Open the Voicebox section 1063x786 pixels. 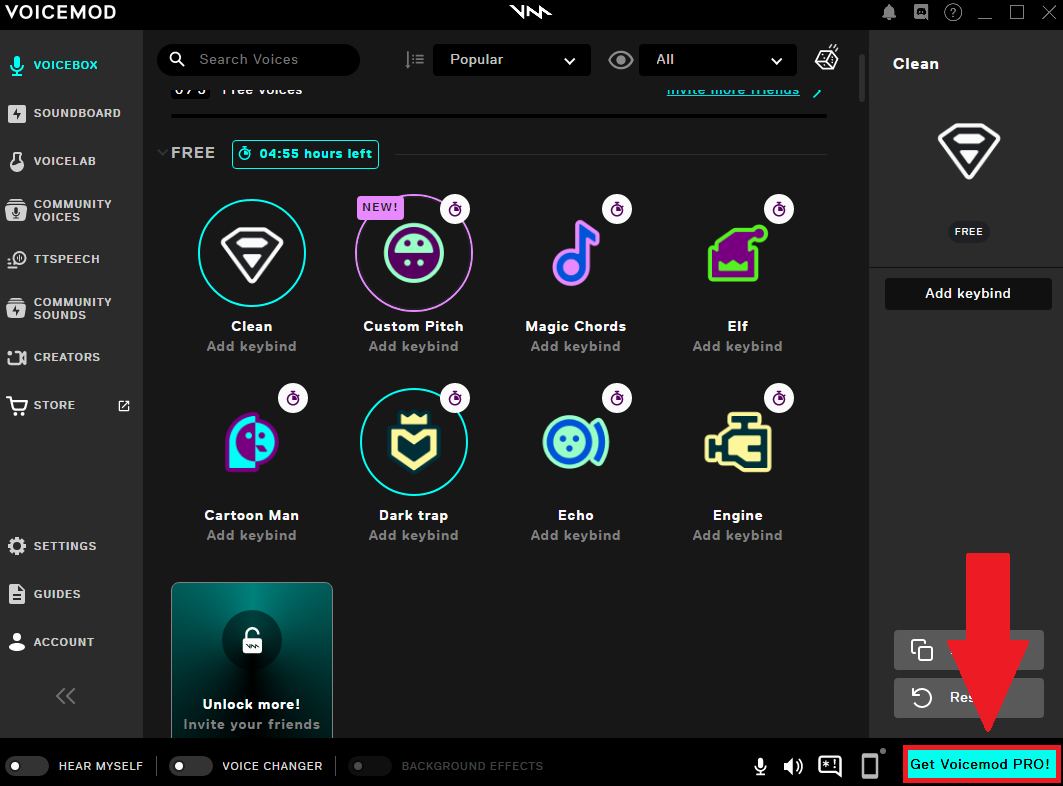[x=66, y=65]
